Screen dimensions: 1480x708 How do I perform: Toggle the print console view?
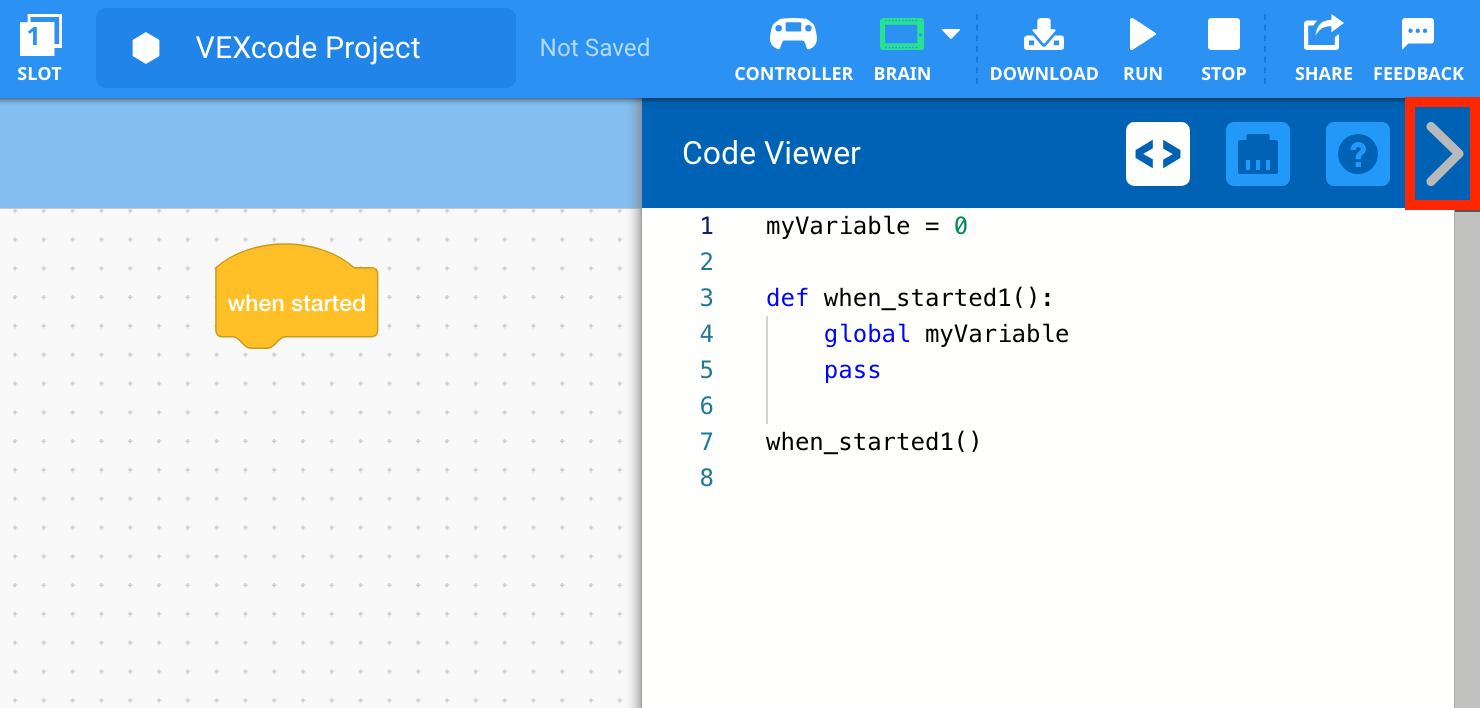[x=1257, y=154]
